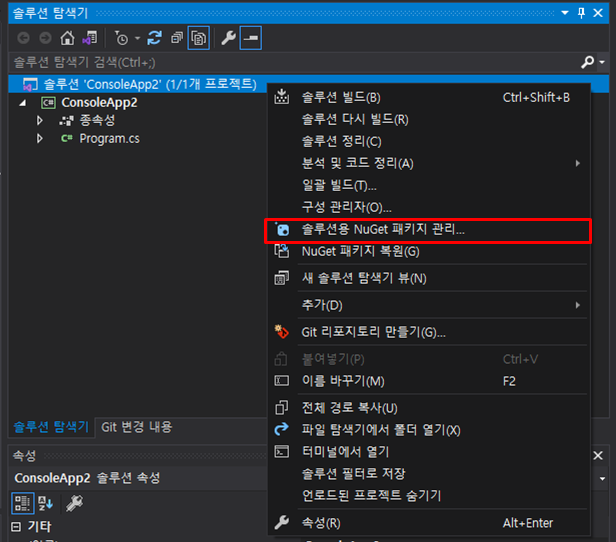Click the Forward navigation arrow in toolbar
The image size is (616, 542).
[46, 38]
